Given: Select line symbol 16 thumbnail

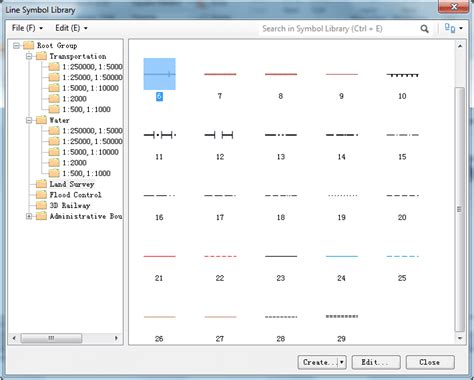Looking at the screenshot, I should tap(159, 195).
